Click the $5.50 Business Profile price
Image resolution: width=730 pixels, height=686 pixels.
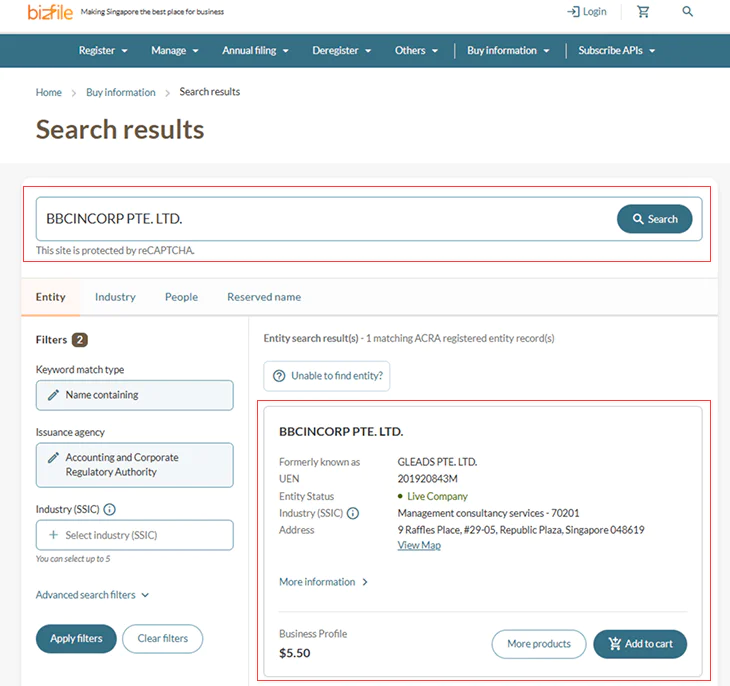click(295, 653)
